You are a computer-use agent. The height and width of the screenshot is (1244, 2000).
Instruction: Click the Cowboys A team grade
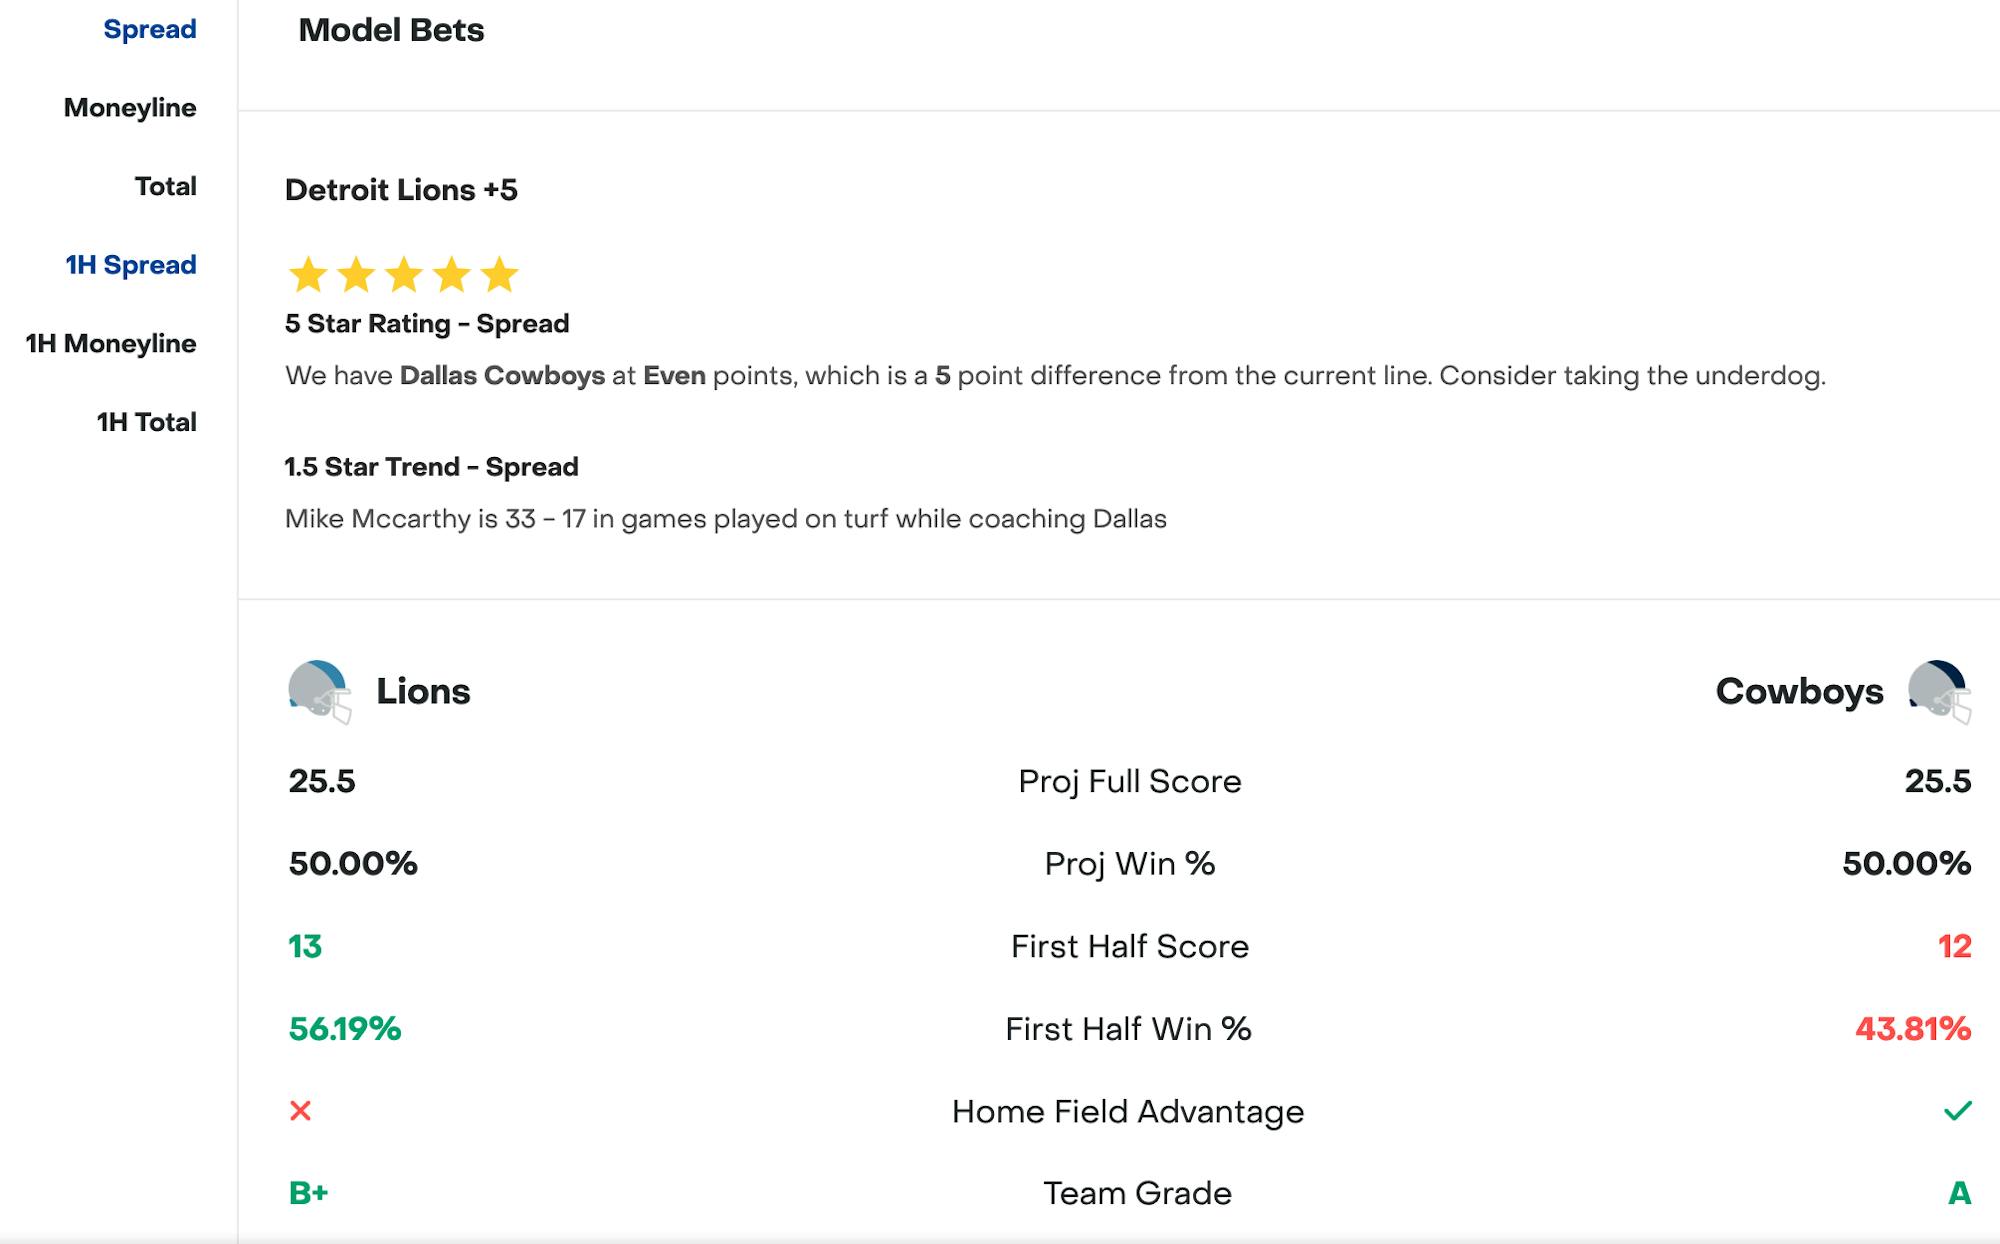(x=1959, y=1193)
